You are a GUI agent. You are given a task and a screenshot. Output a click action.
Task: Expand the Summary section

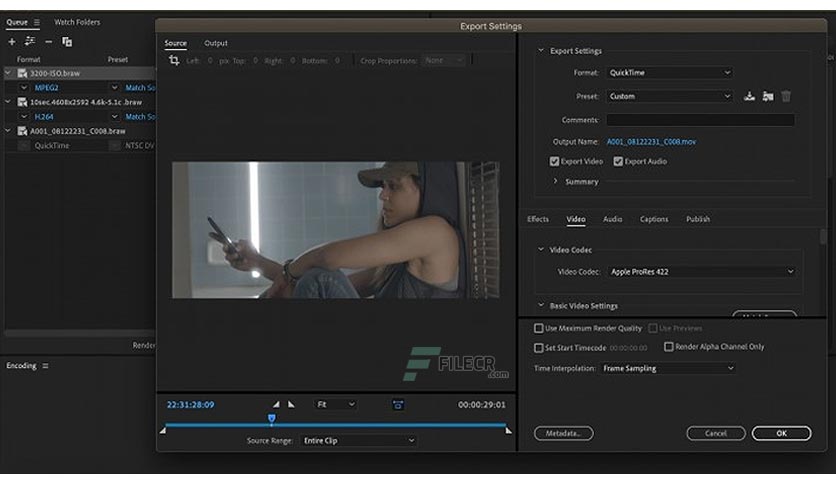[555, 181]
